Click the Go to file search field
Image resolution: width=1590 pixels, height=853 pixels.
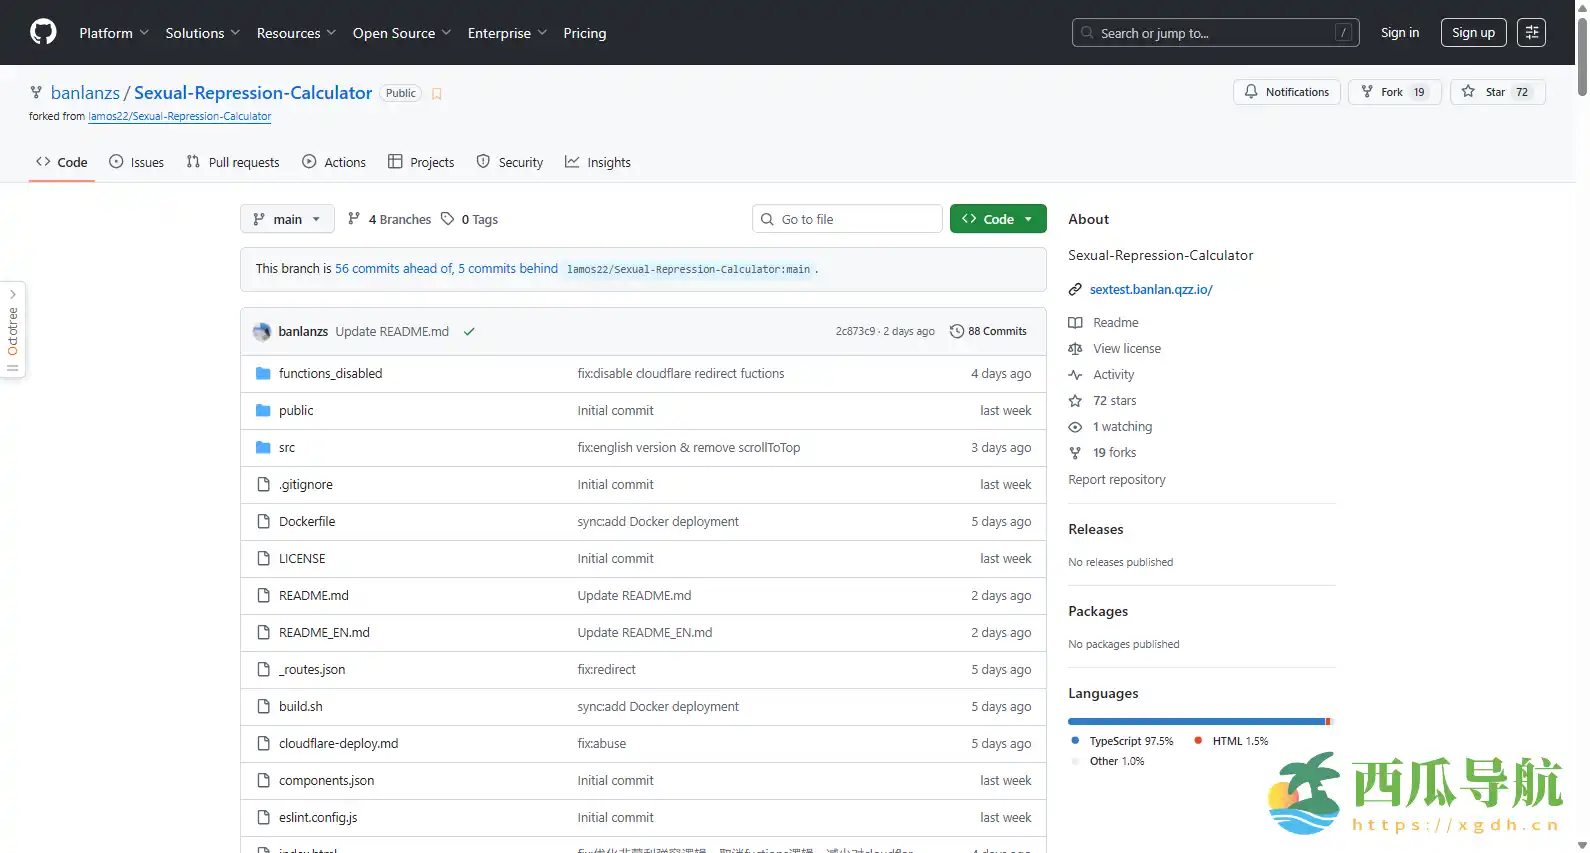847,219
